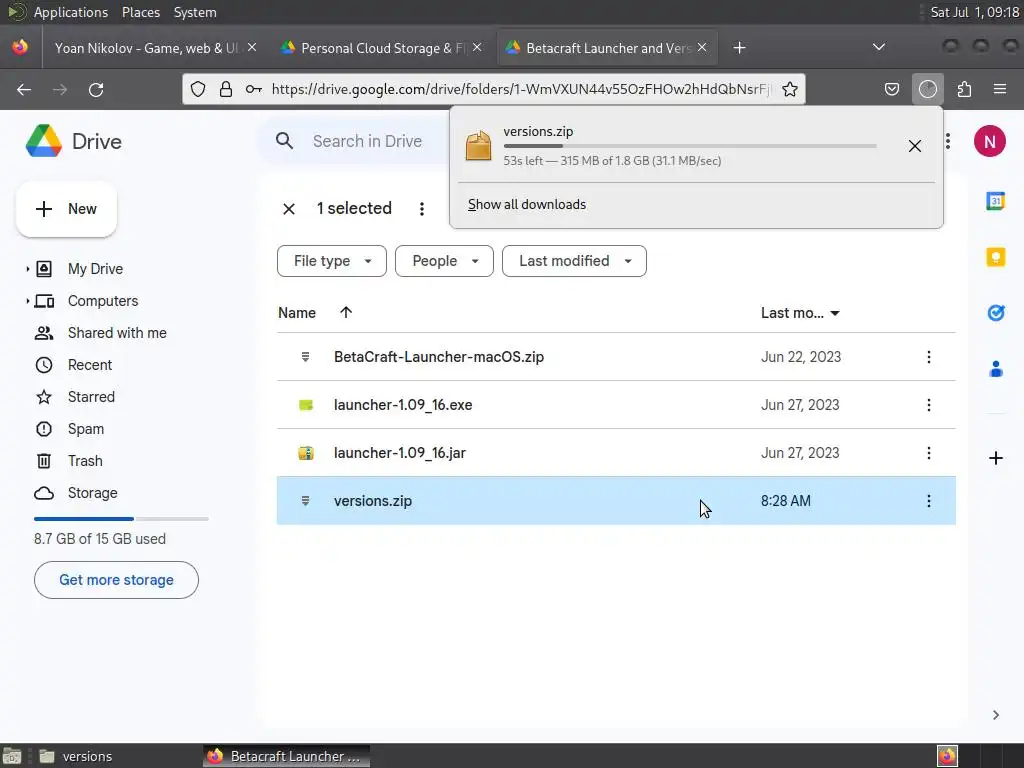Click the versions.zip package icon in downloads
The height and width of the screenshot is (768, 1024).
click(478, 146)
